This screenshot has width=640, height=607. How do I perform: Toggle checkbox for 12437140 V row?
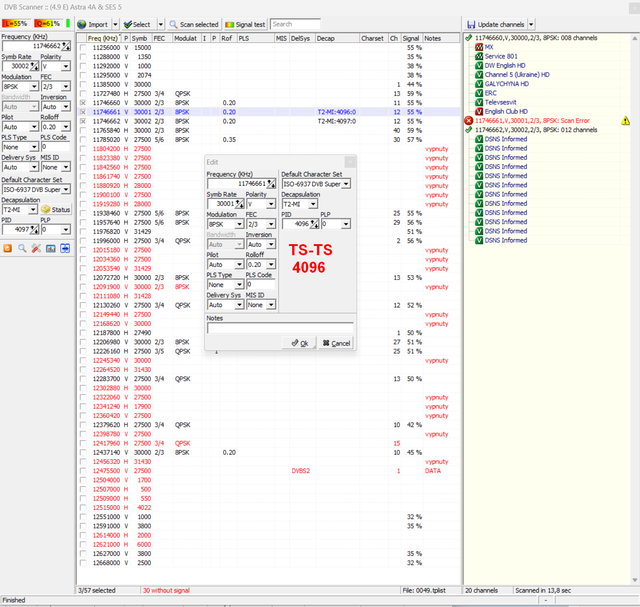[83, 452]
